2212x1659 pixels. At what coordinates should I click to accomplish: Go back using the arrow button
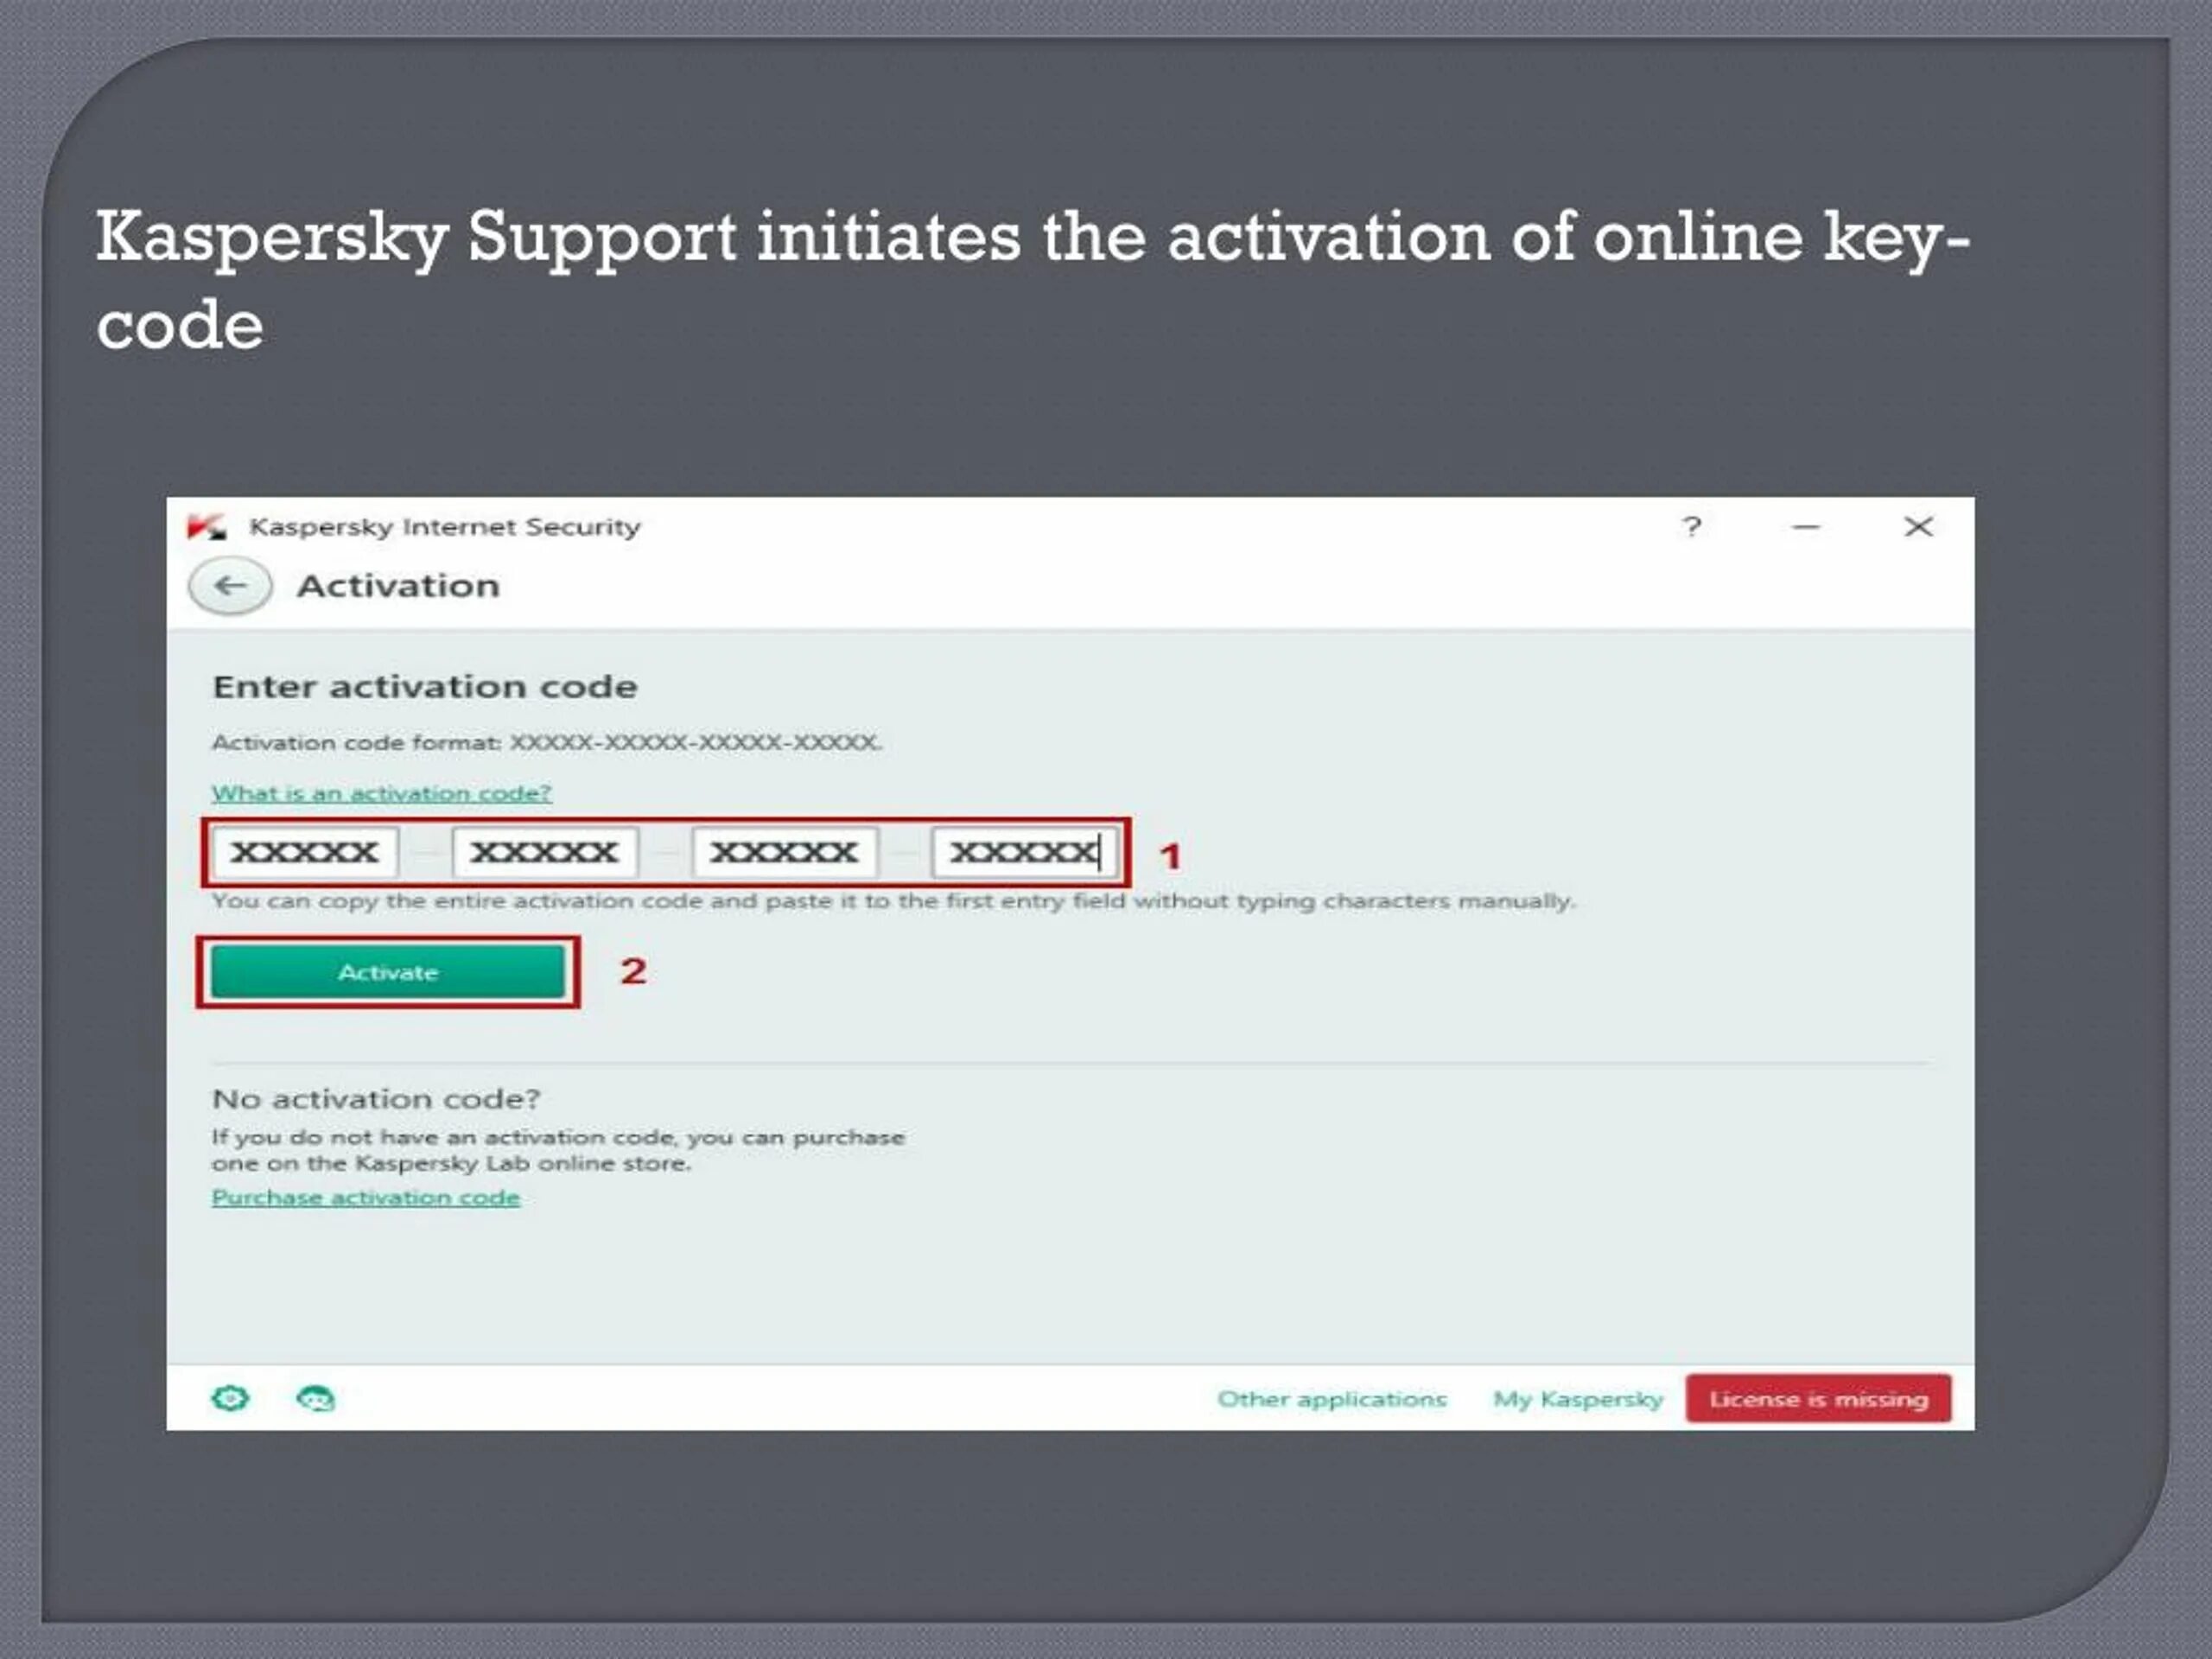coord(230,586)
